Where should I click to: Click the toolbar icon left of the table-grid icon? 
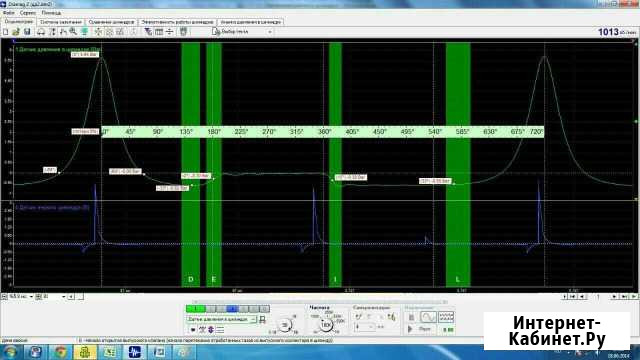tap(148, 31)
